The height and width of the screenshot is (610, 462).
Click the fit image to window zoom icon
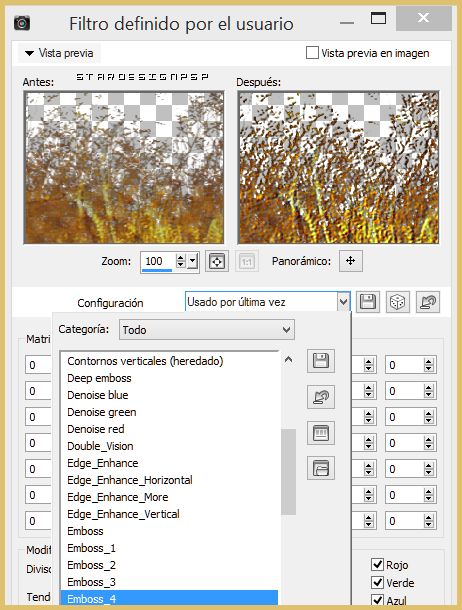coord(217,261)
